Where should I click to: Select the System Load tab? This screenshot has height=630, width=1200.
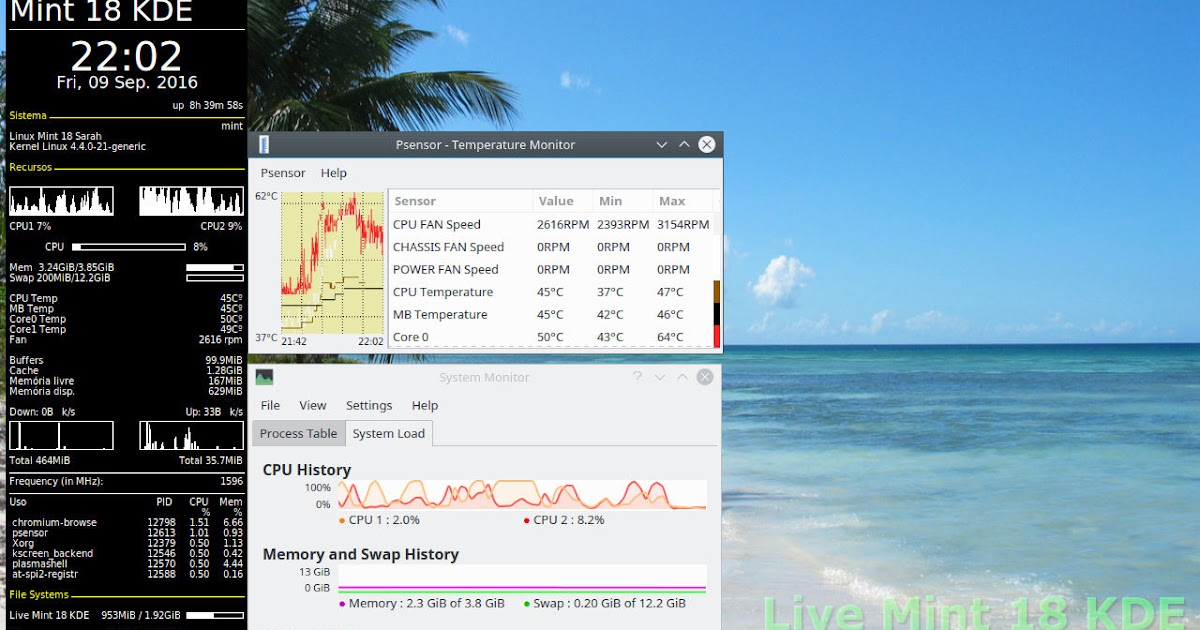(388, 433)
